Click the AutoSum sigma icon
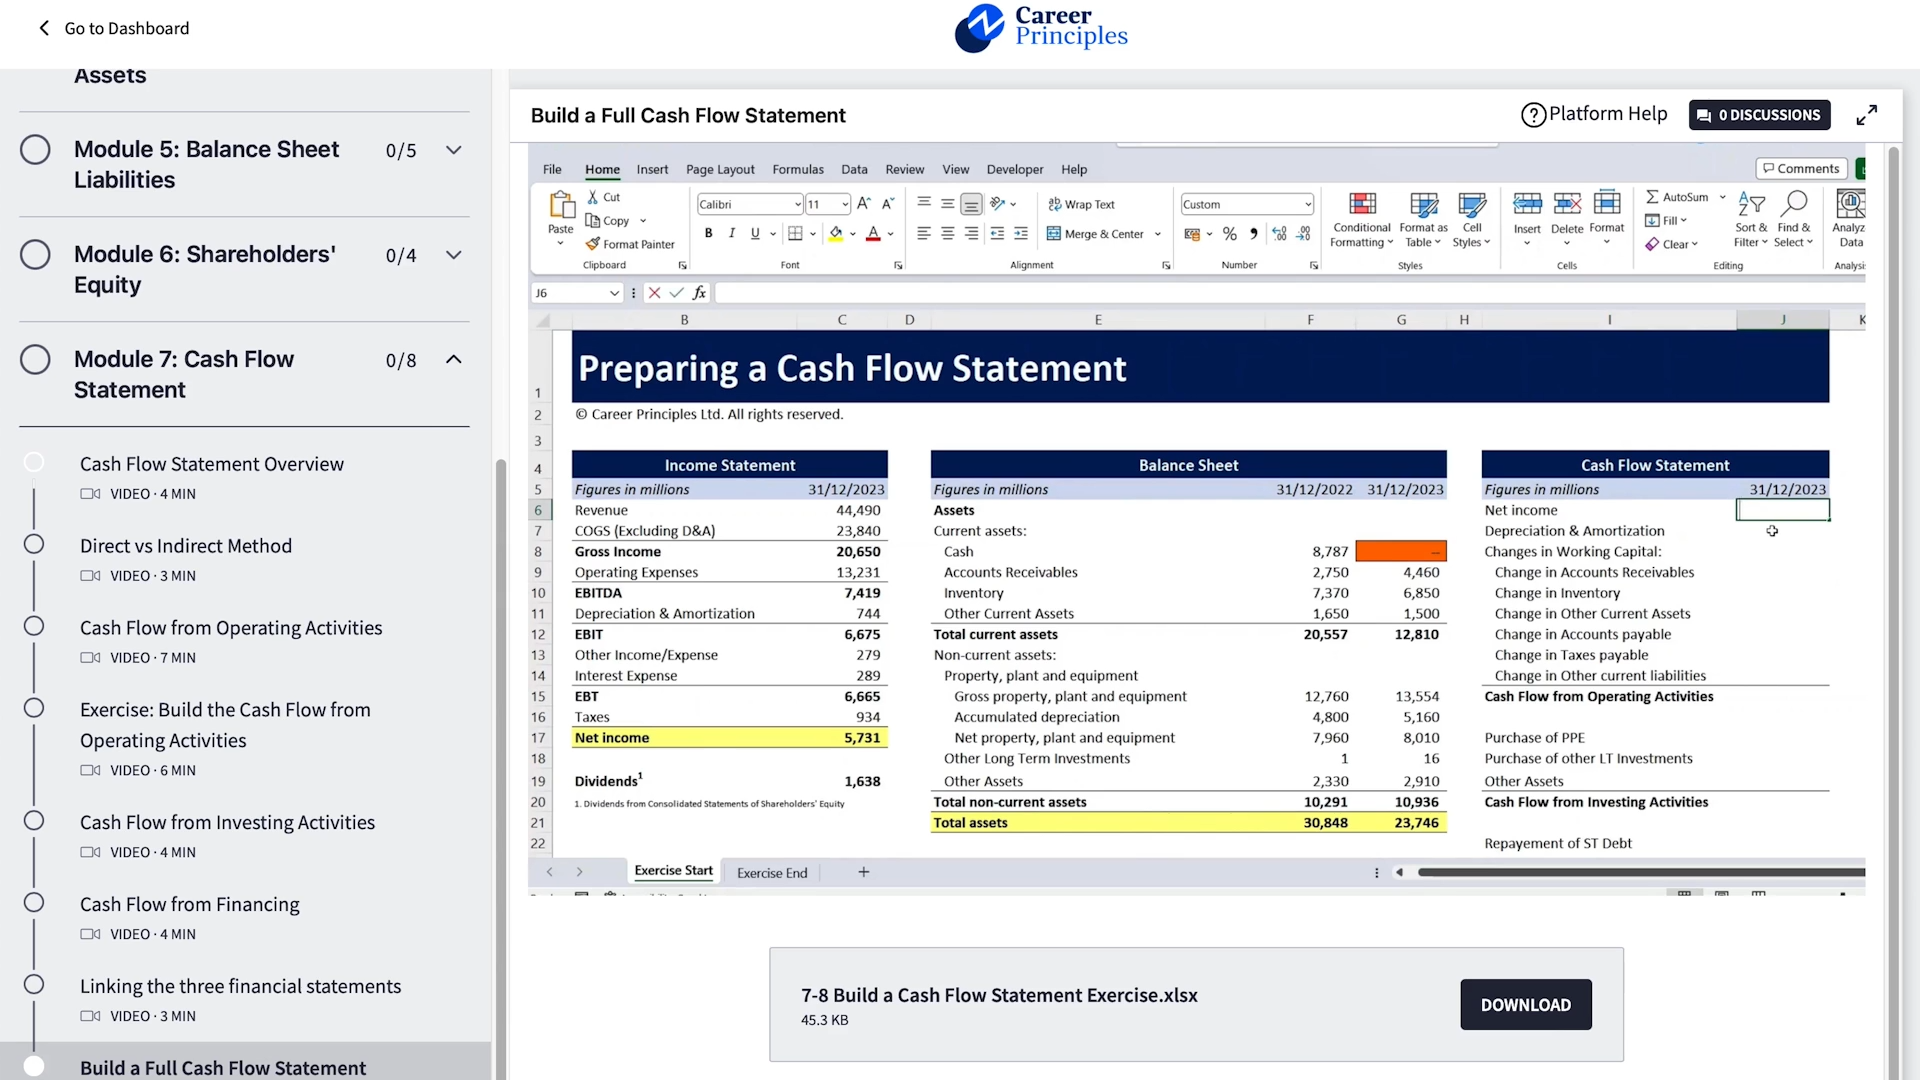1920x1080 pixels. pyautogui.click(x=1652, y=197)
